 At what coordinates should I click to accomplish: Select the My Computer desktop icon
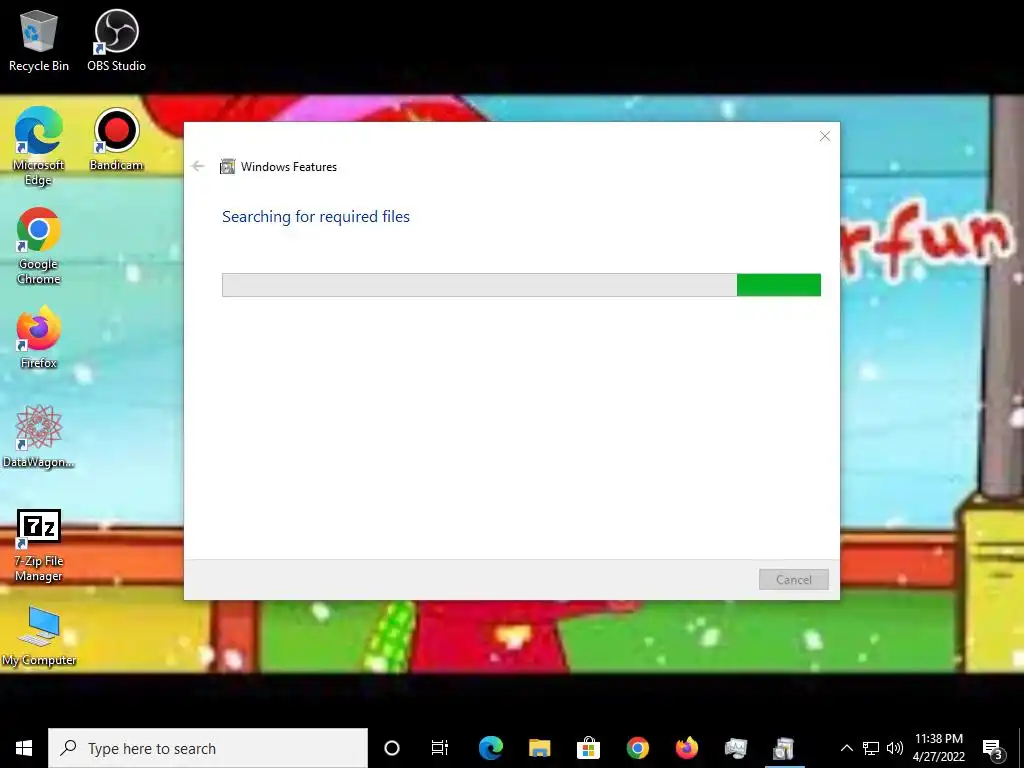click(39, 636)
